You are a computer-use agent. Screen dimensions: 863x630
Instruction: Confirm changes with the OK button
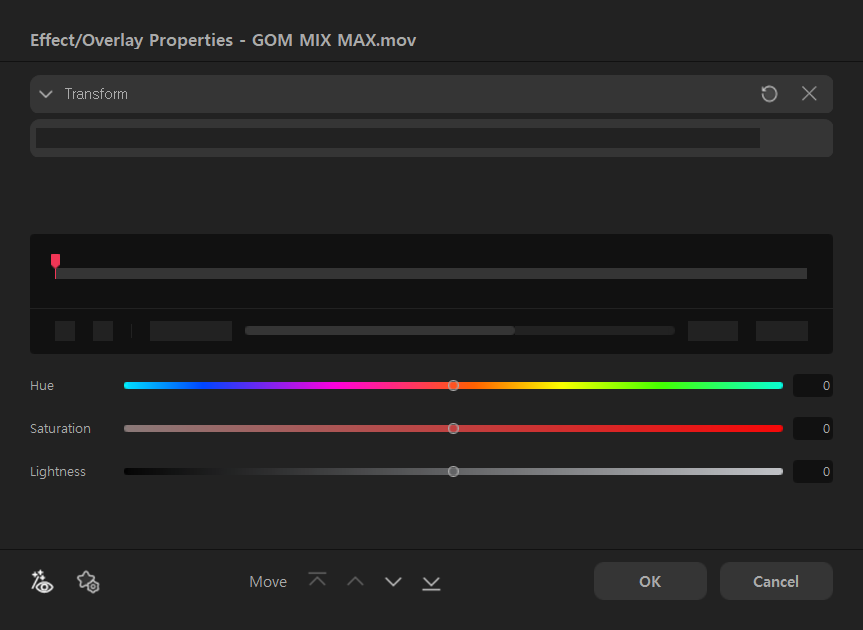coord(650,581)
